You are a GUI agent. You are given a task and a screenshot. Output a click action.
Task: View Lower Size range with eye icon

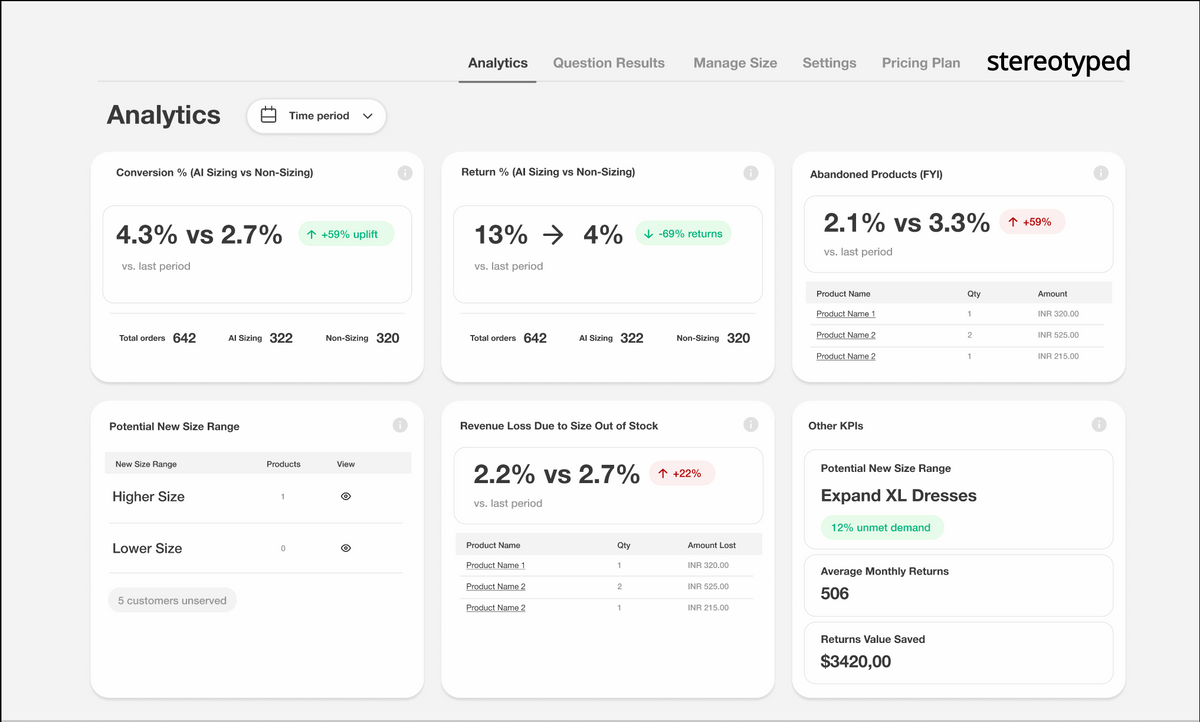(x=346, y=548)
